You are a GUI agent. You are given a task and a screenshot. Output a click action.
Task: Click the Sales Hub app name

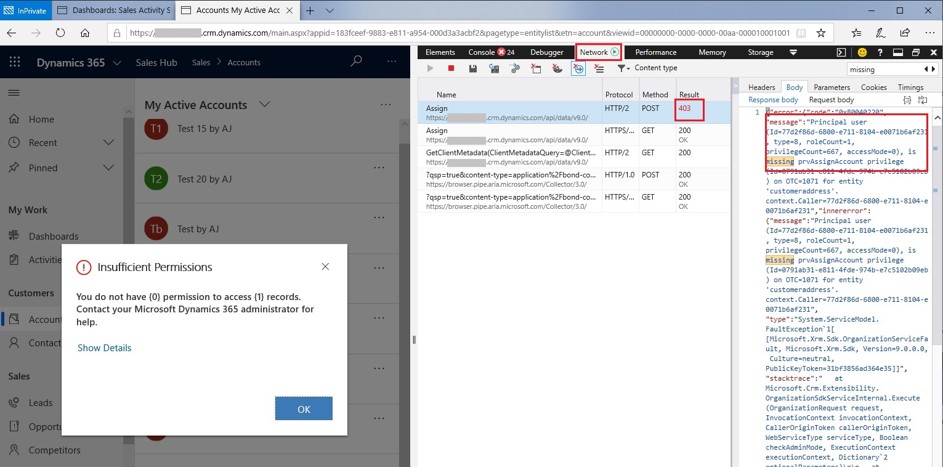(156, 63)
